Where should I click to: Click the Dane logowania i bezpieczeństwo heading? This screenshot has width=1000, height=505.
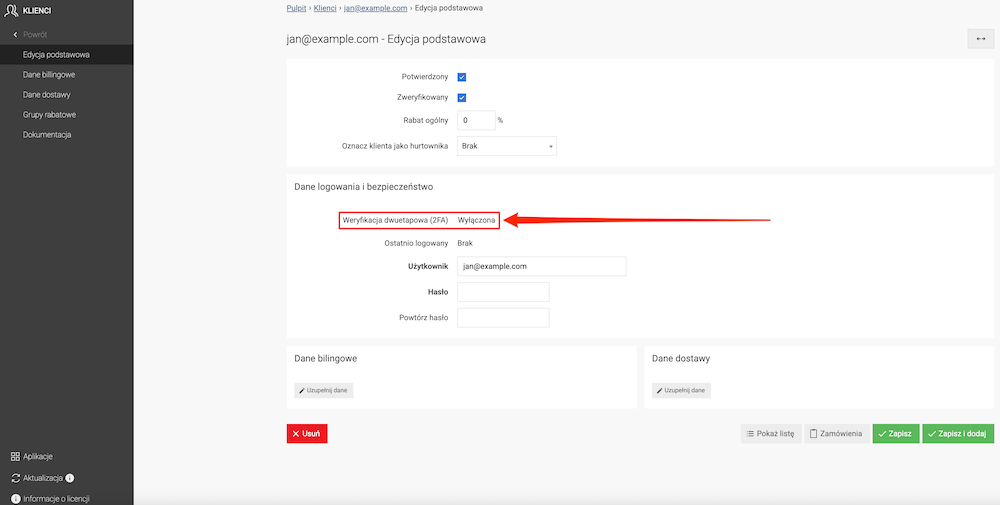click(364, 187)
